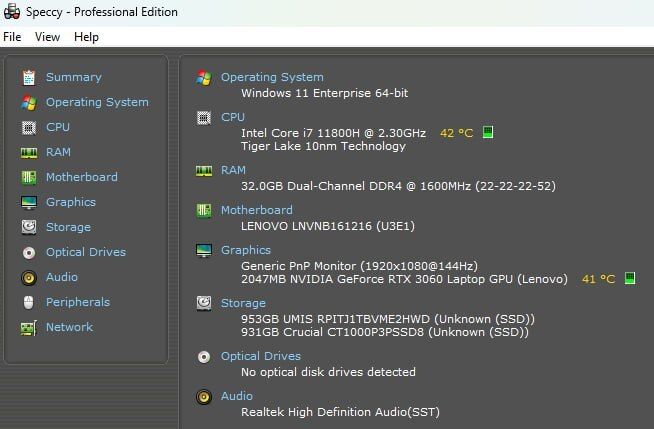Open the CPU heading link in summary

click(233, 118)
